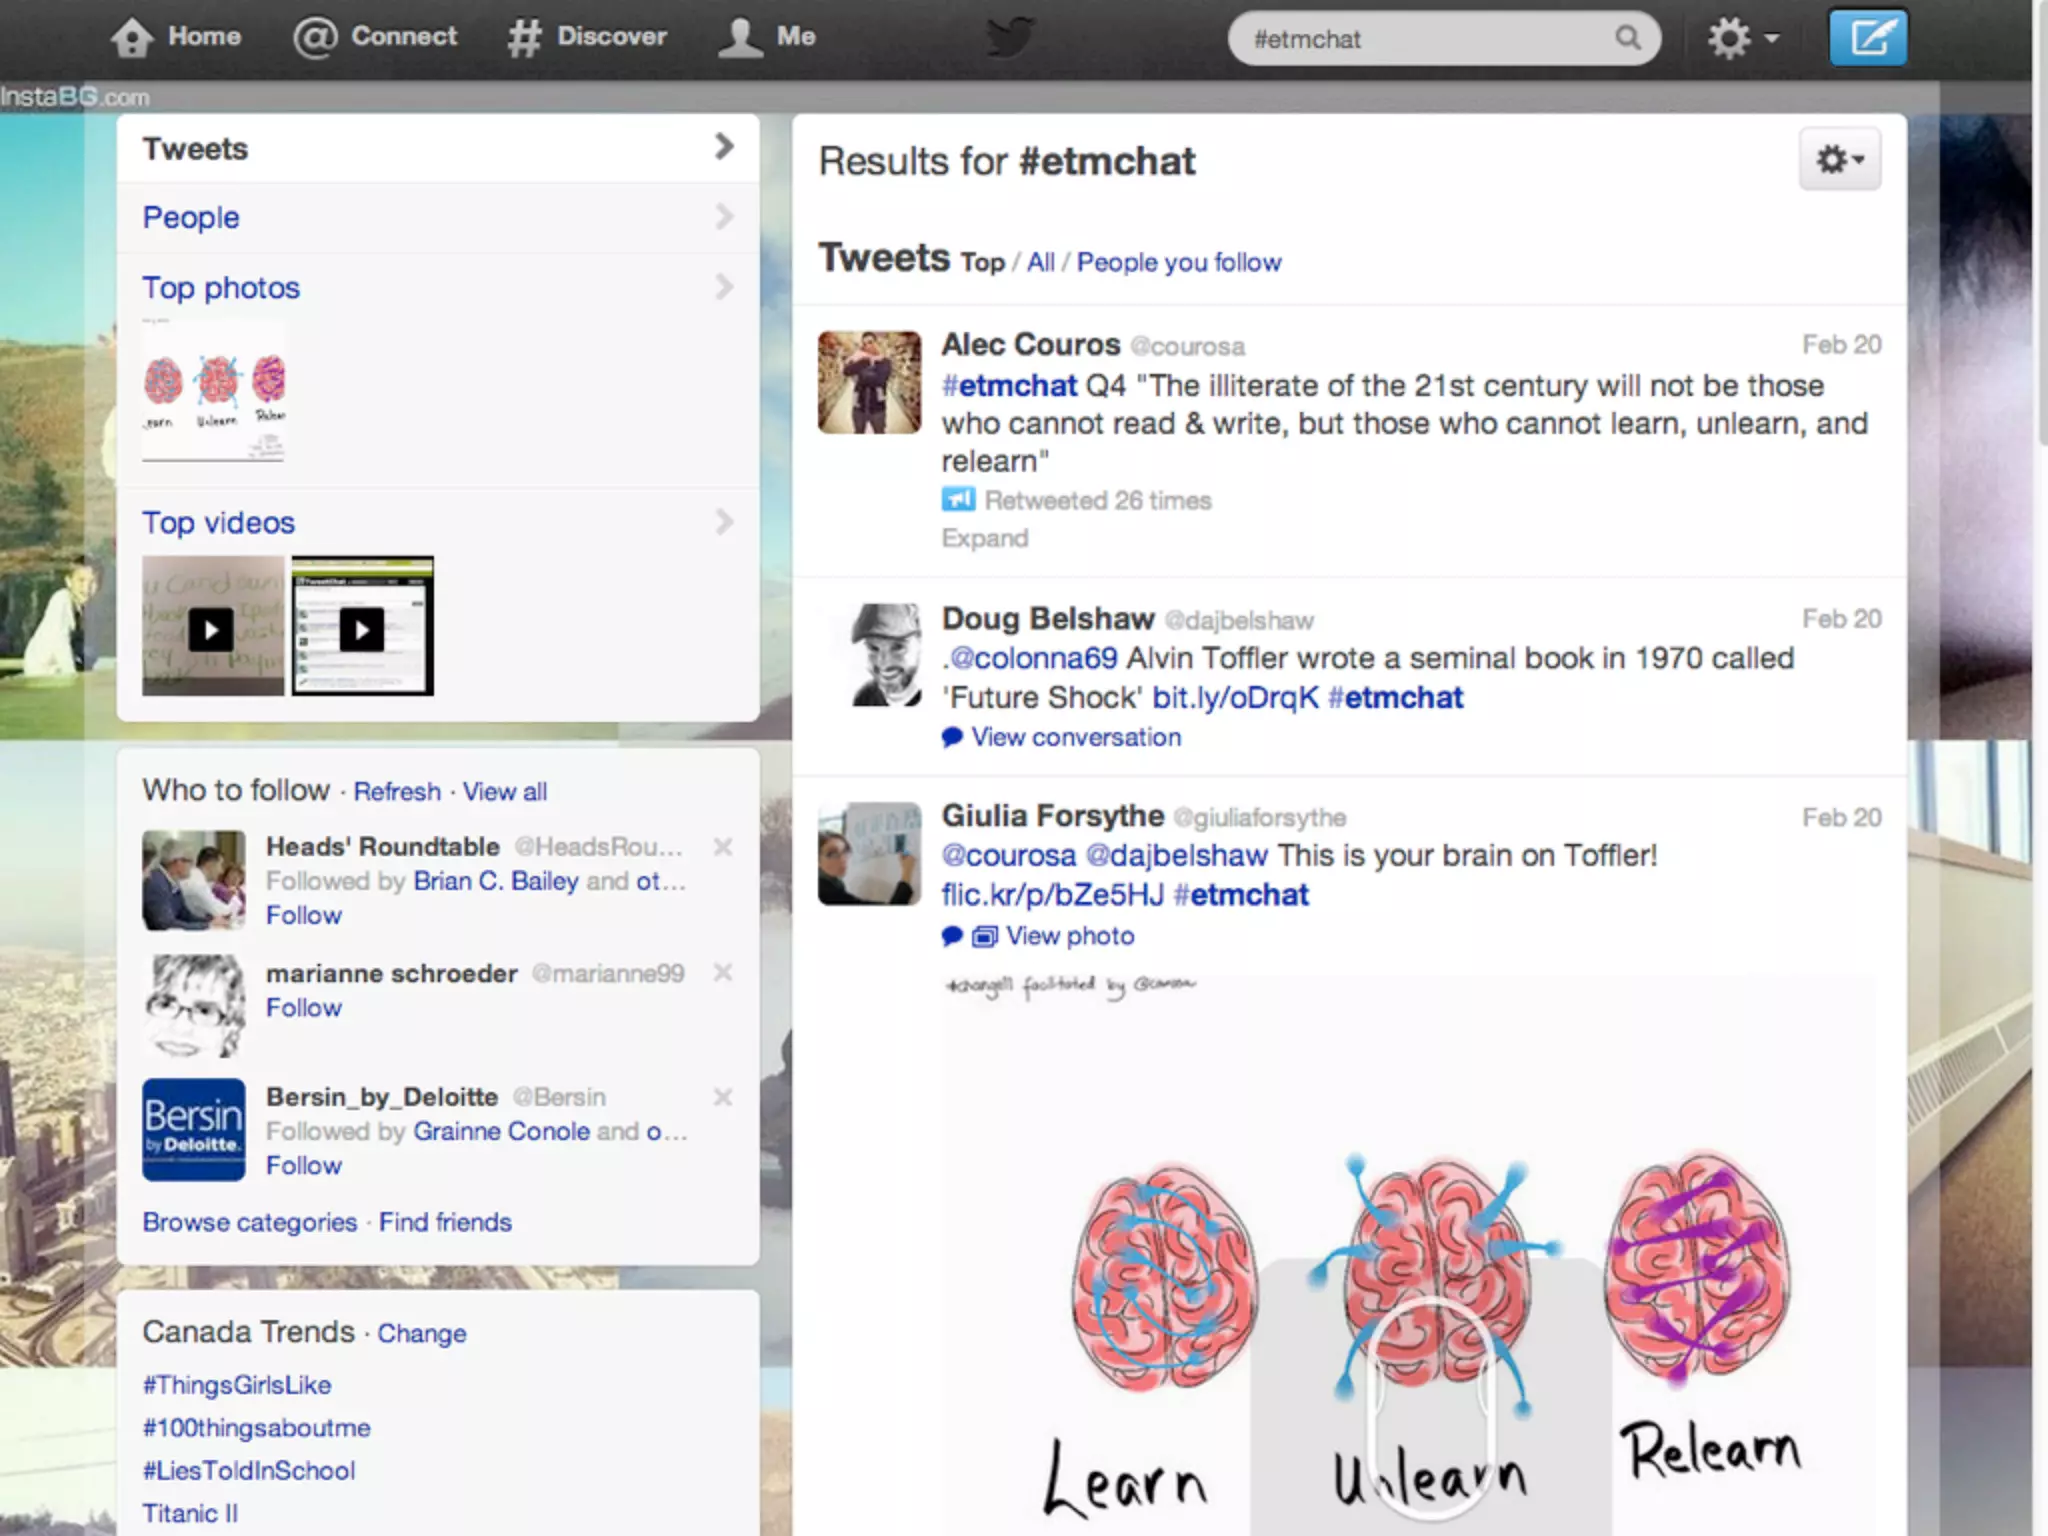
Task: Click the compose new tweet icon
Action: point(1868,38)
